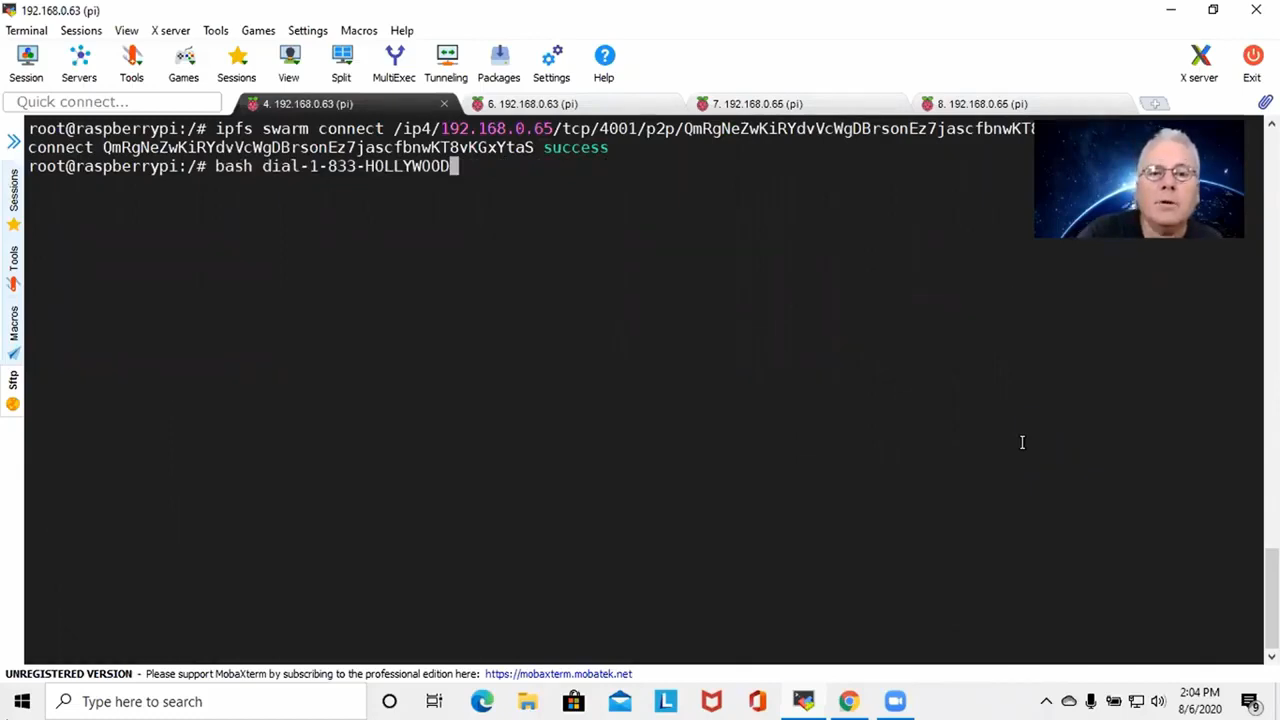The image size is (1280, 720).
Task: Open the Games menu in menu bar
Action: 258,30
